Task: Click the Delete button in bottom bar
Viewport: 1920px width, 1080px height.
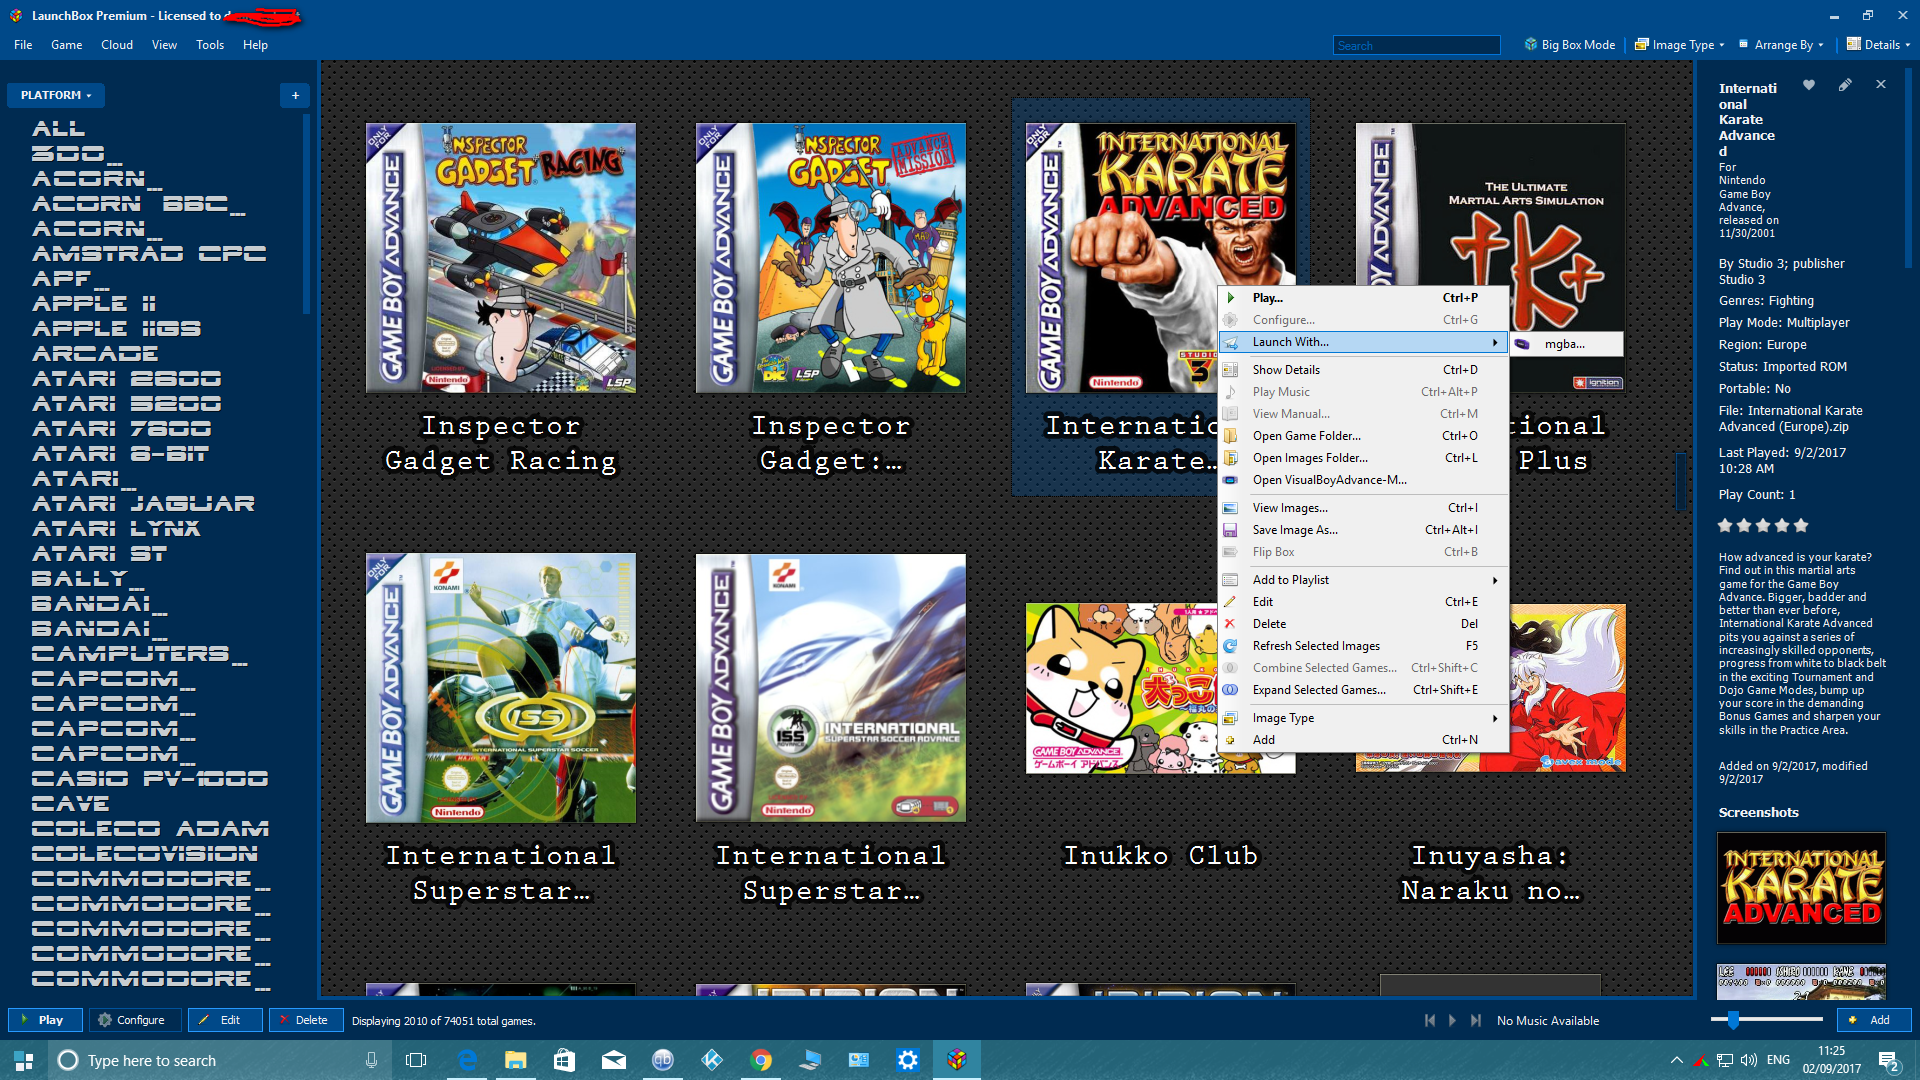Action: click(x=306, y=1020)
